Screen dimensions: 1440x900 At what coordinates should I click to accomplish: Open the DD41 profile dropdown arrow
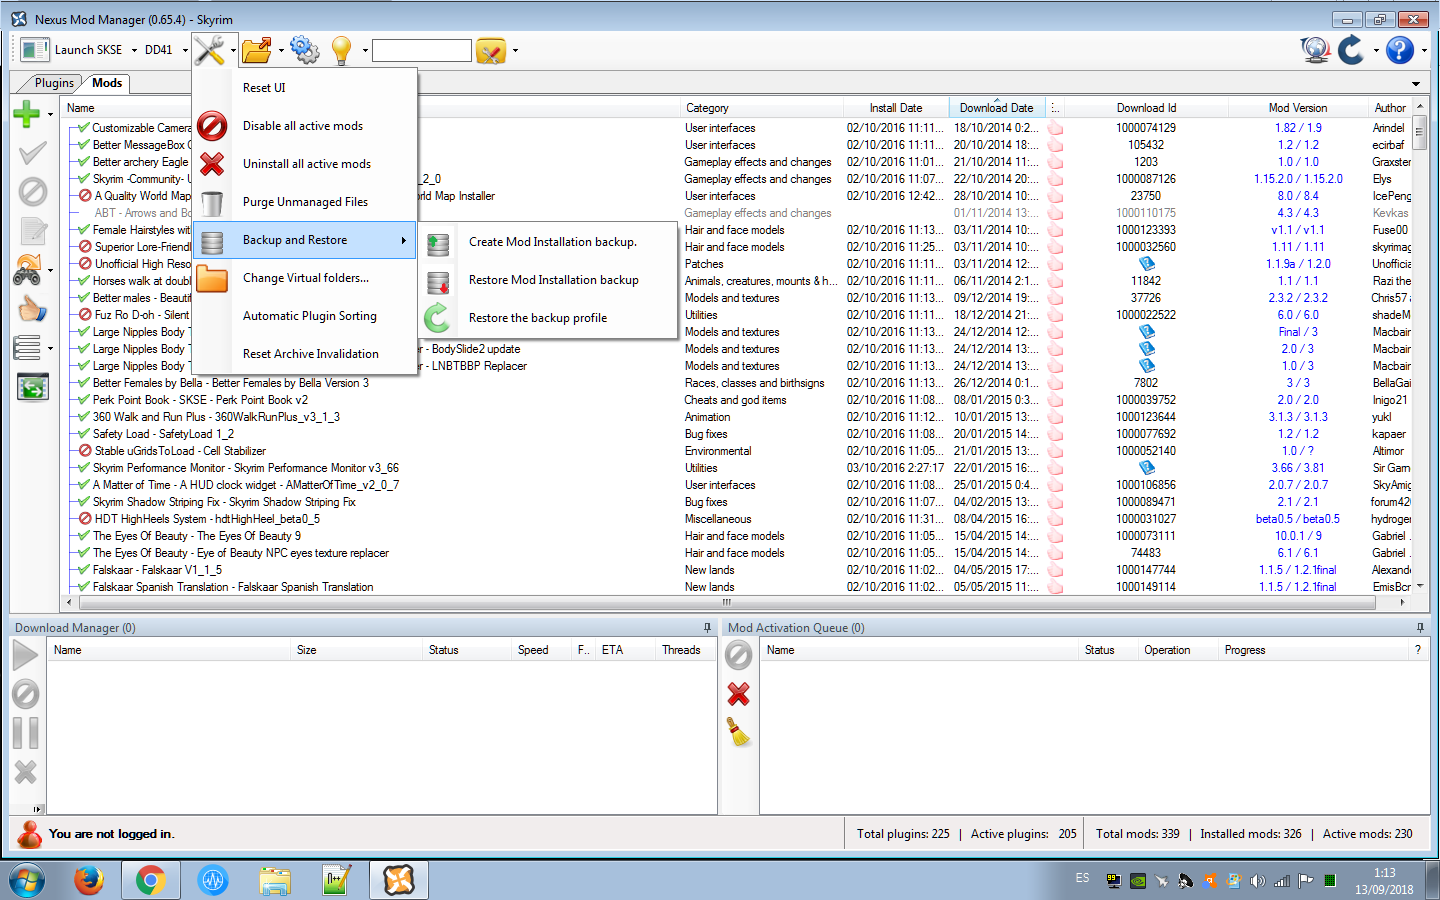[185, 50]
